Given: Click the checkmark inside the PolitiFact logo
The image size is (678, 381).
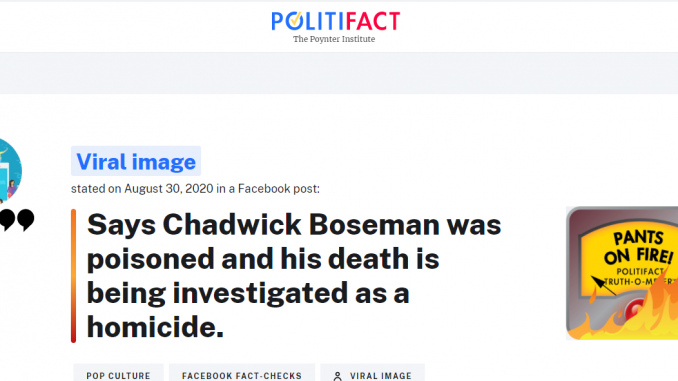Looking at the screenshot, I should tap(295, 19).
